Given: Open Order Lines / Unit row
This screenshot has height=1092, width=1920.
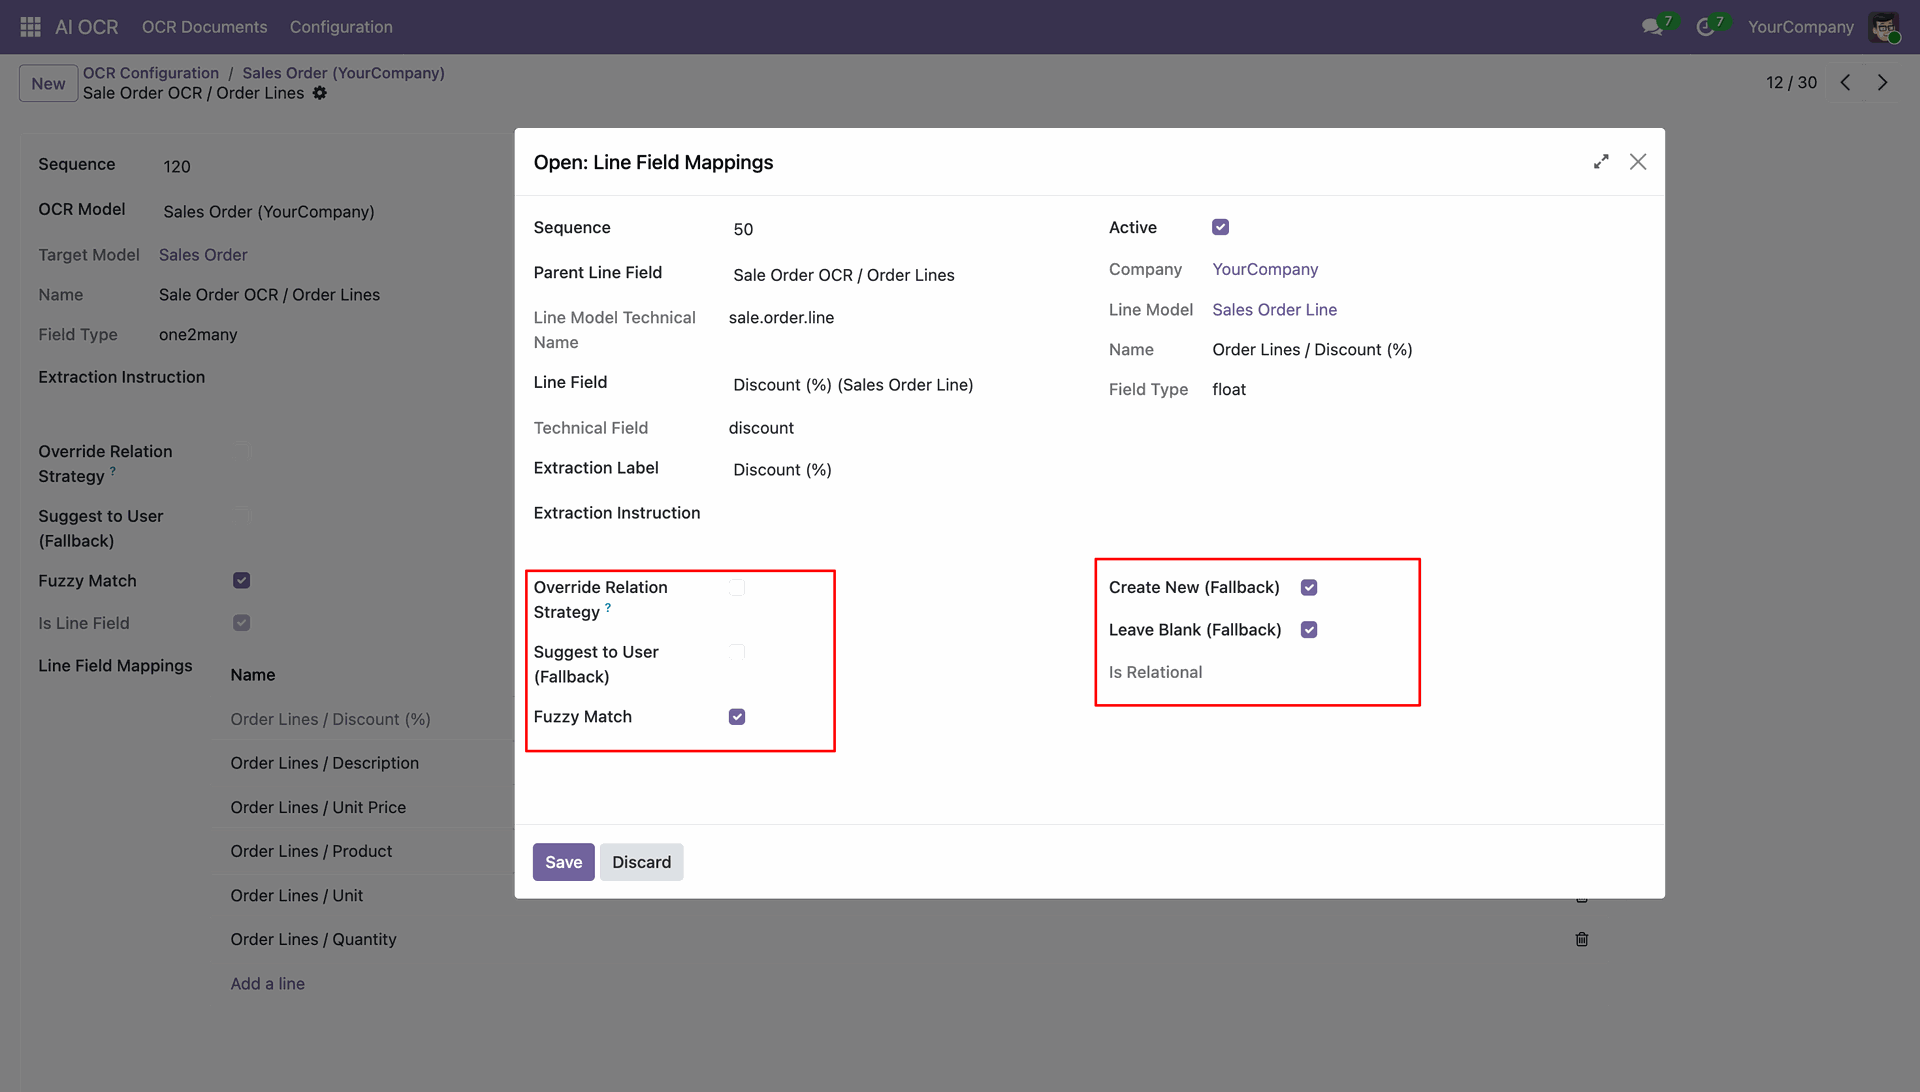Looking at the screenshot, I should pyautogui.click(x=296, y=895).
